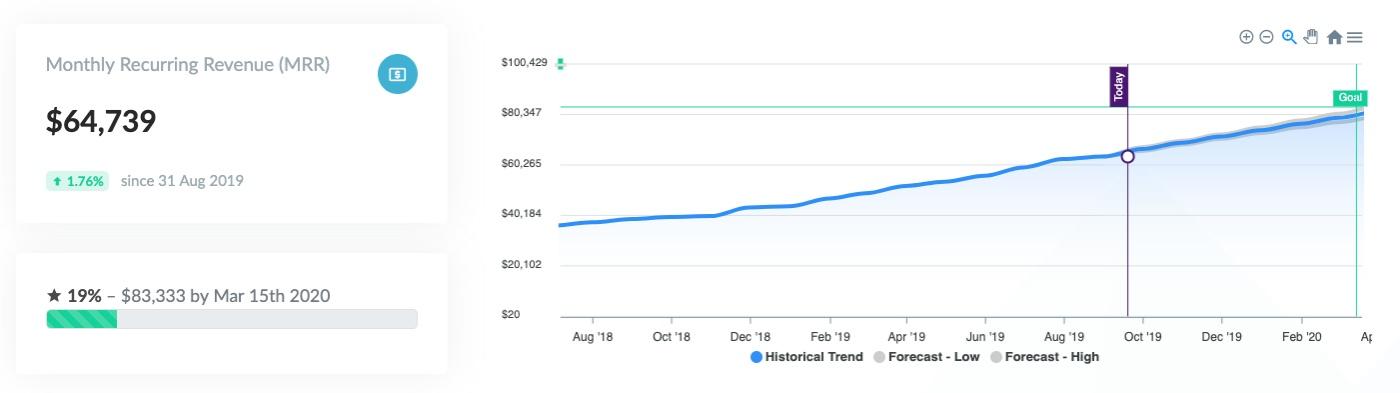
Task: Click the Feb '19 x-axis label
Action: pos(830,337)
